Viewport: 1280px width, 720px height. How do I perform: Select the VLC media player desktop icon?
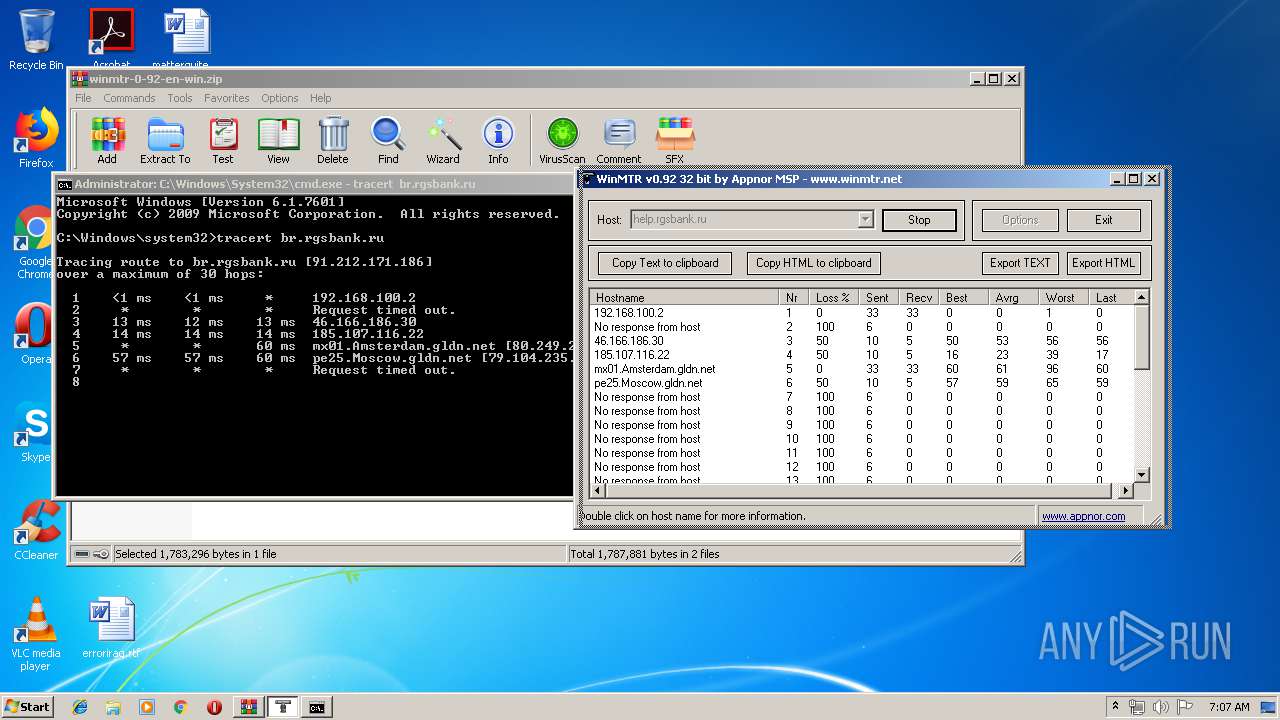pos(36,634)
